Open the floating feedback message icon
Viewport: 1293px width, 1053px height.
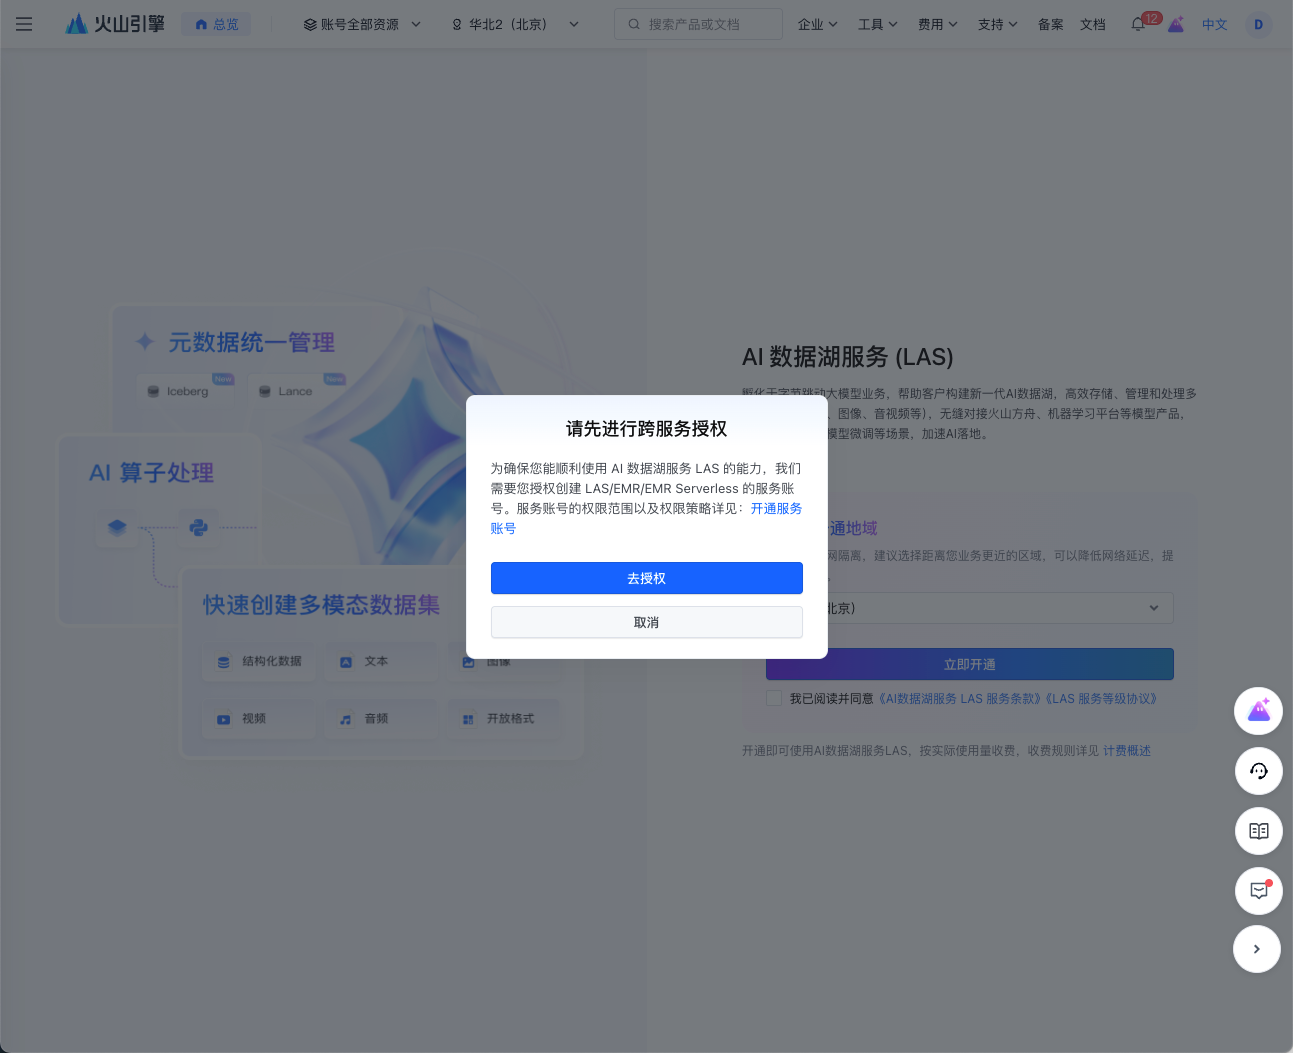1258,891
